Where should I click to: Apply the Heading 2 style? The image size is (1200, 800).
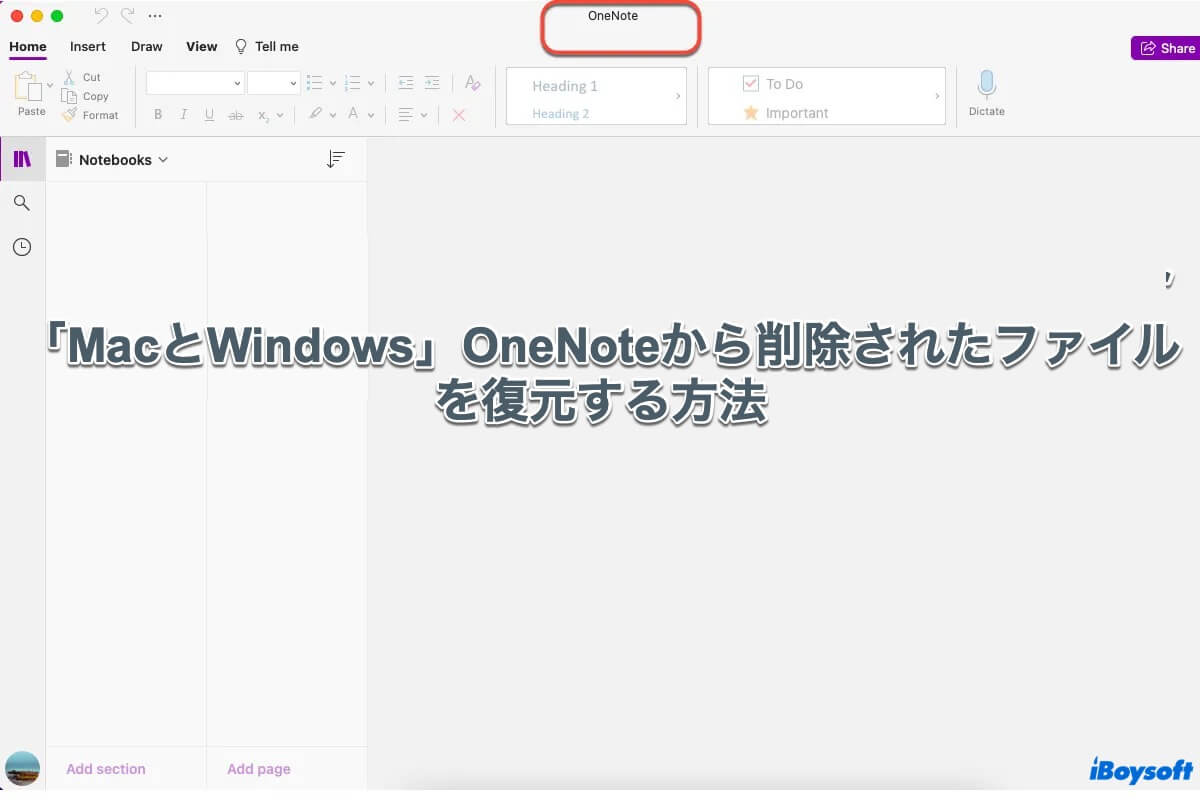[560, 113]
